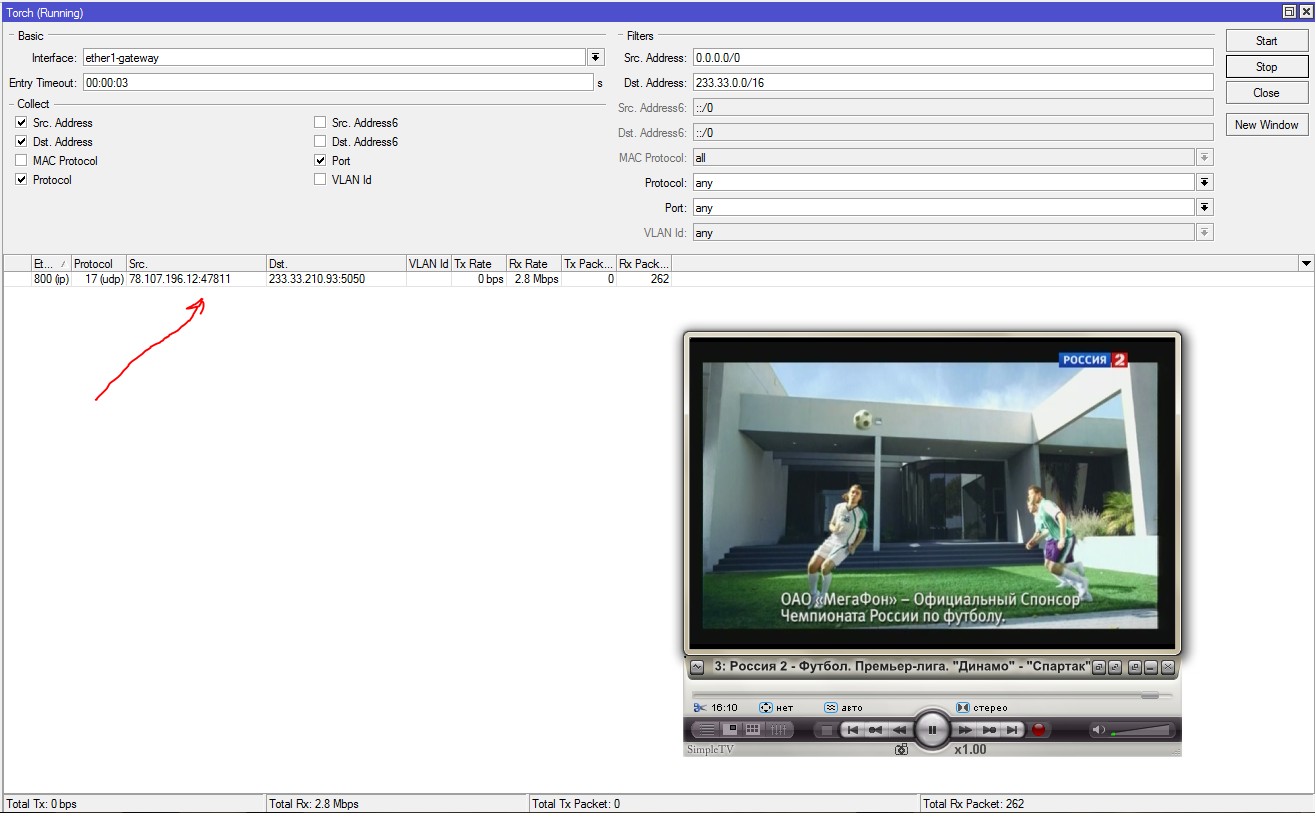Enable the MAC Protocol checkbox

point(21,160)
